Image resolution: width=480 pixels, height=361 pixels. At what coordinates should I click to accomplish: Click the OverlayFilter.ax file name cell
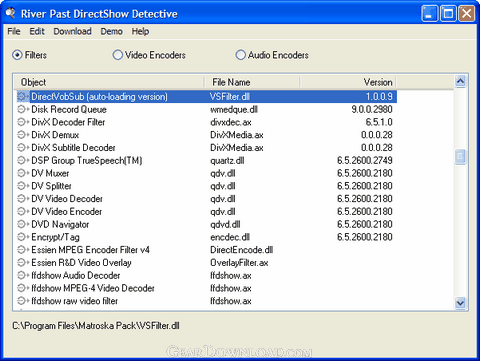(239, 263)
